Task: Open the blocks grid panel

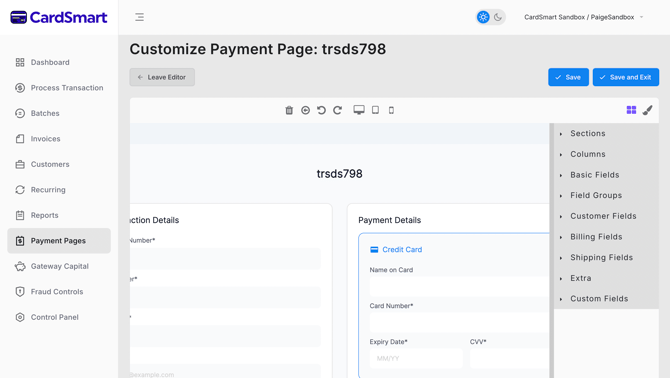Action: click(631, 110)
